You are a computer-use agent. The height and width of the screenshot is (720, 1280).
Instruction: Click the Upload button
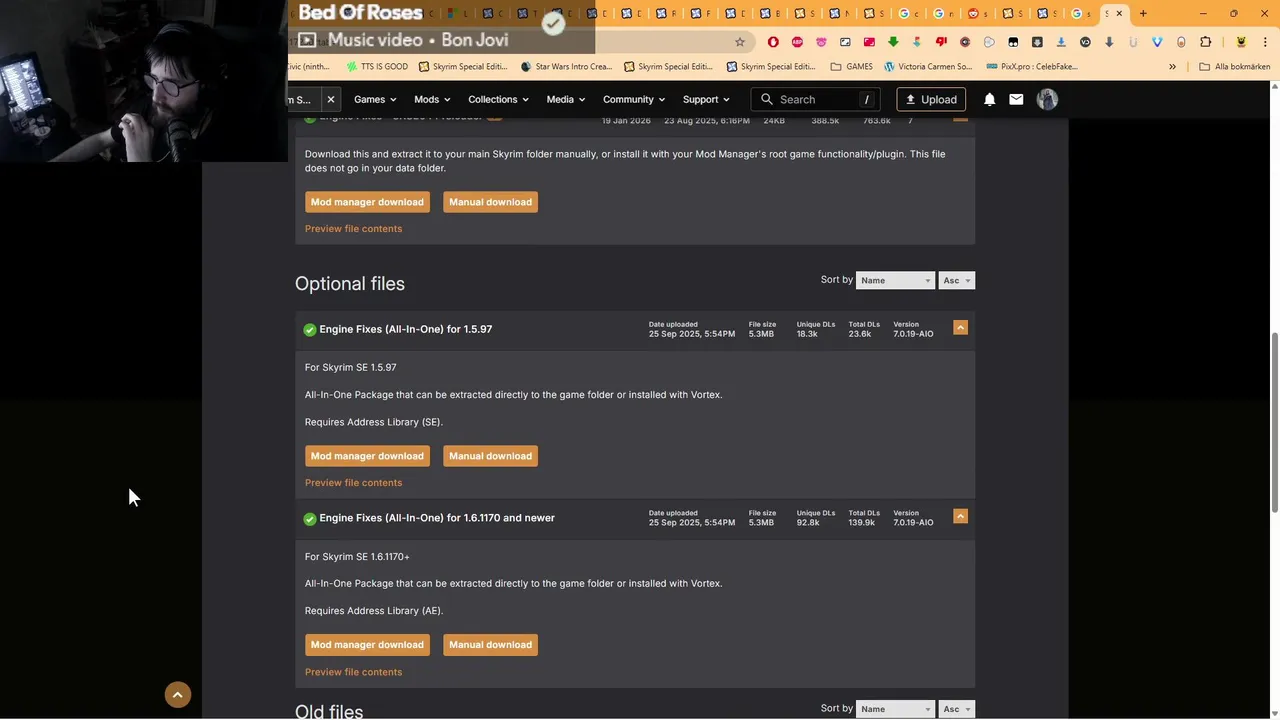point(931,99)
